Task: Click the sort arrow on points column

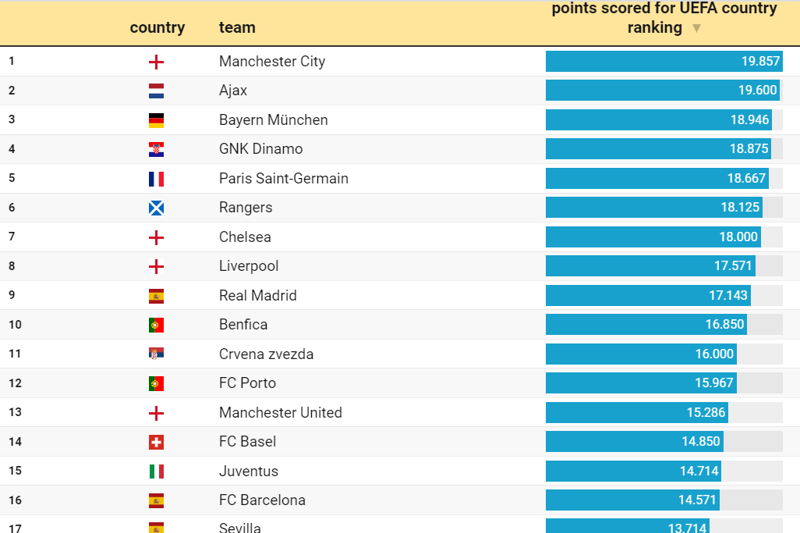Action: point(697,28)
